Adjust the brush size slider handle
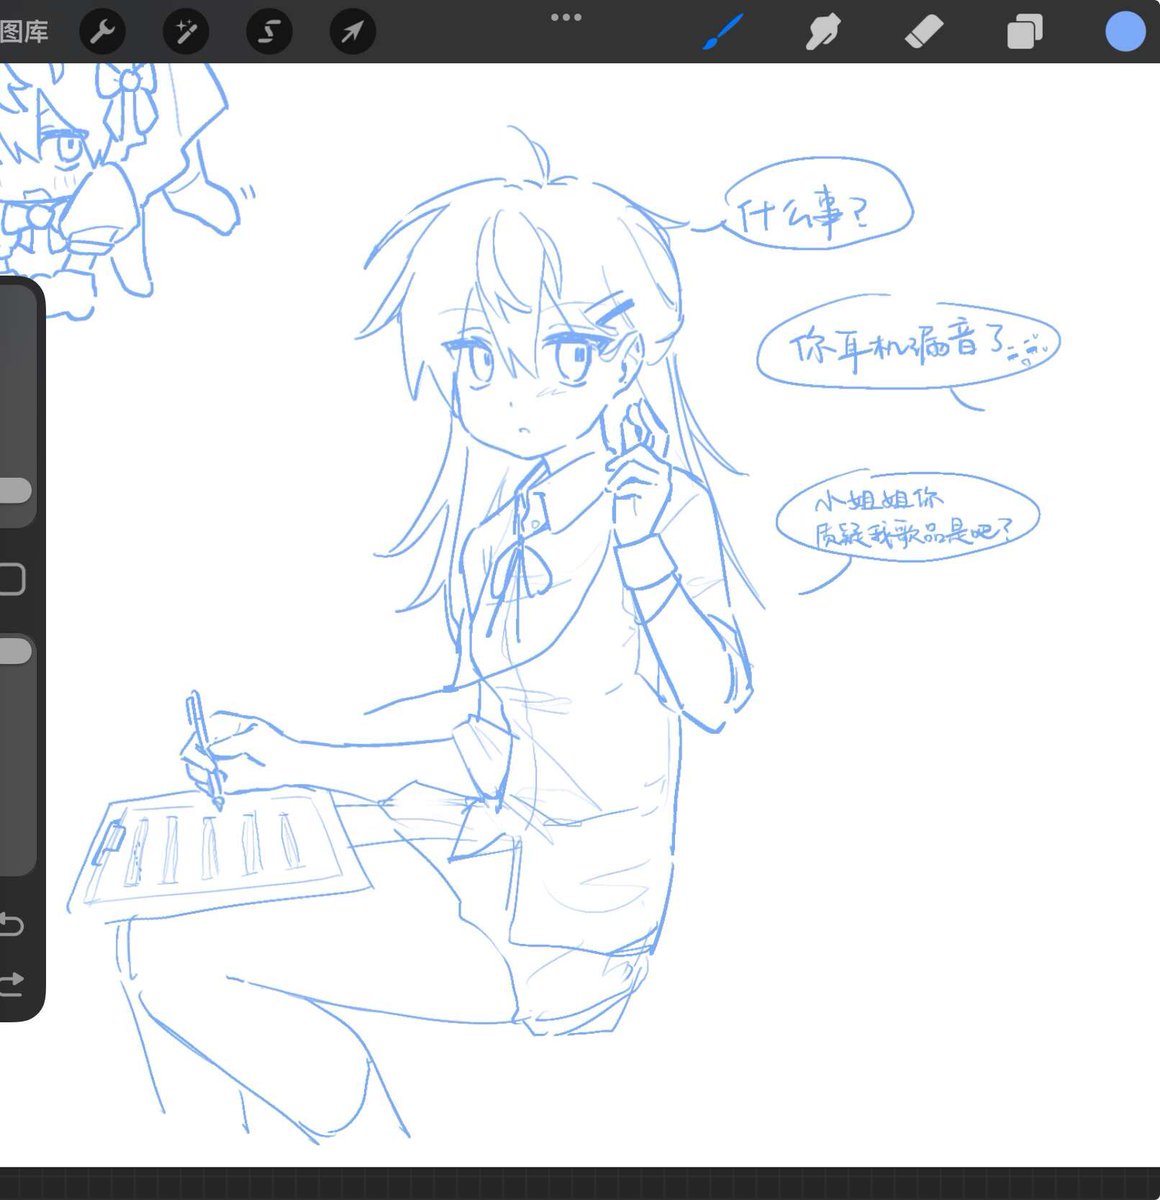The width and height of the screenshot is (1160, 1200). pos(14,490)
